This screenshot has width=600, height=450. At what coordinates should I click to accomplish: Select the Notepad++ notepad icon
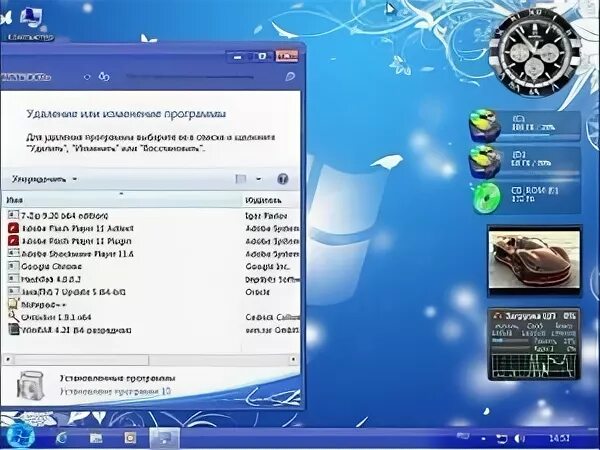coord(13,305)
